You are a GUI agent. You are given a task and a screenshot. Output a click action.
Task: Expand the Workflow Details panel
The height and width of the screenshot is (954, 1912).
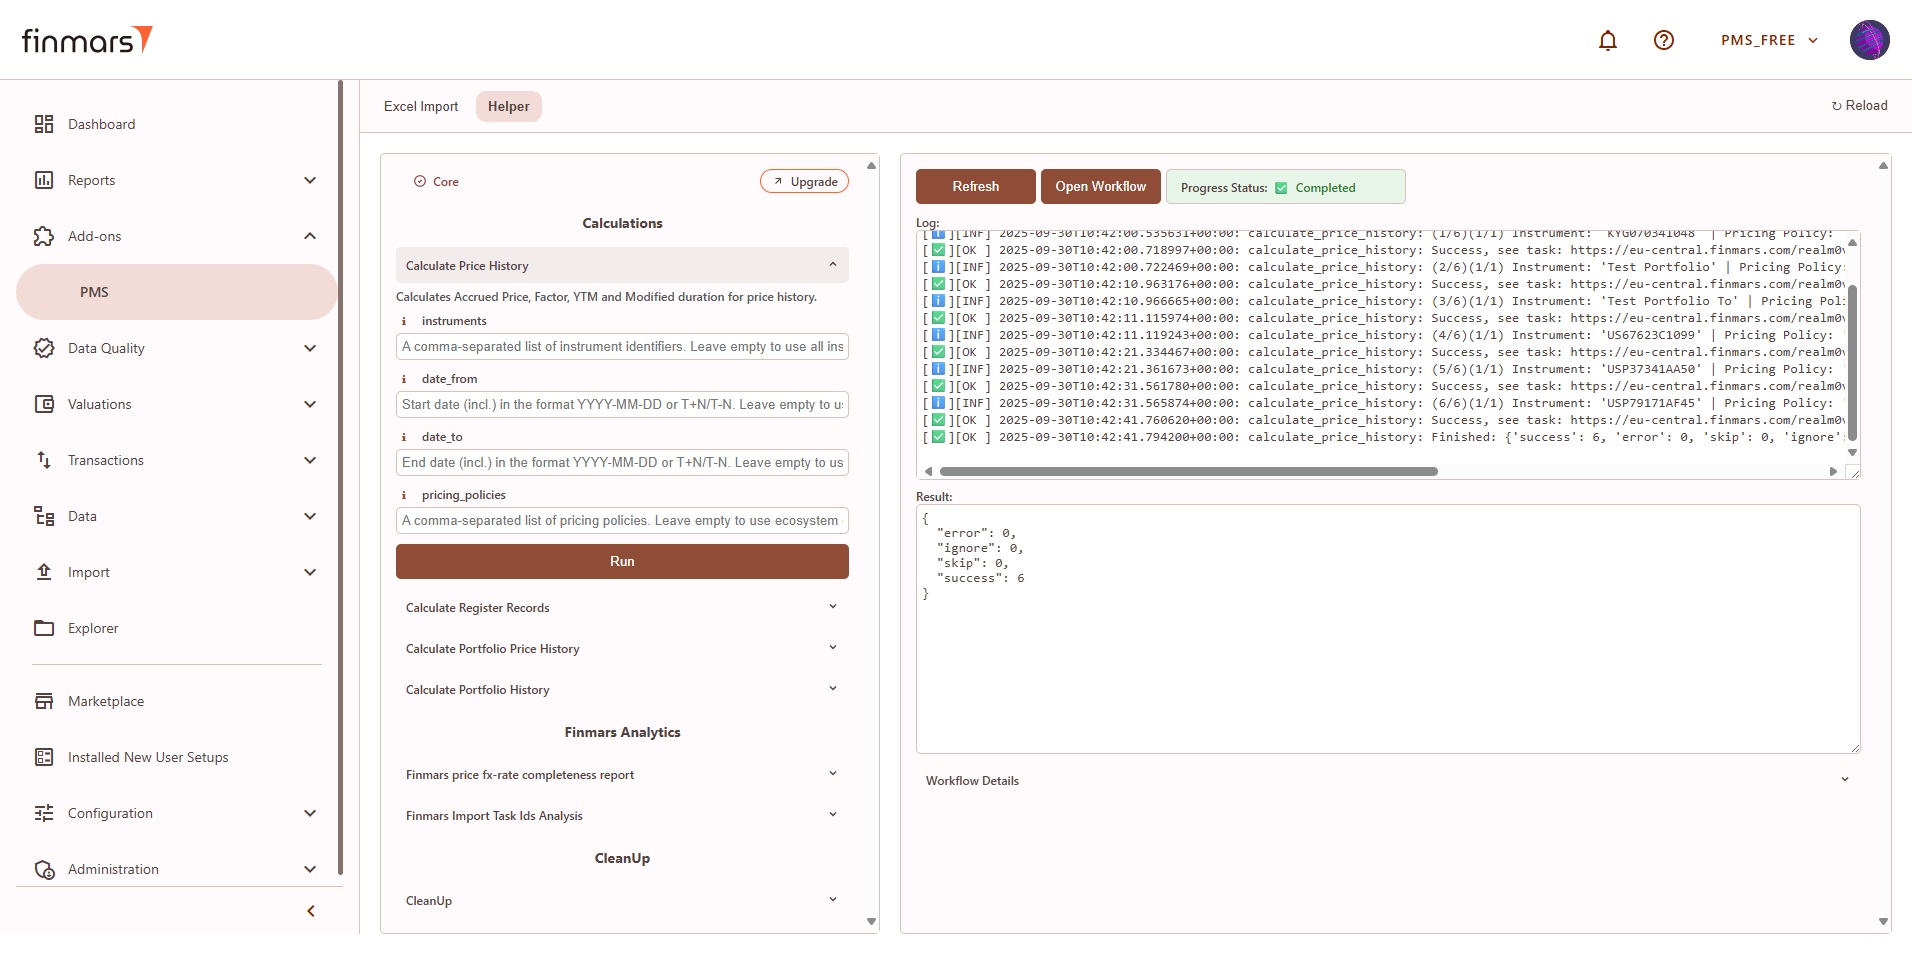click(1844, 780)
